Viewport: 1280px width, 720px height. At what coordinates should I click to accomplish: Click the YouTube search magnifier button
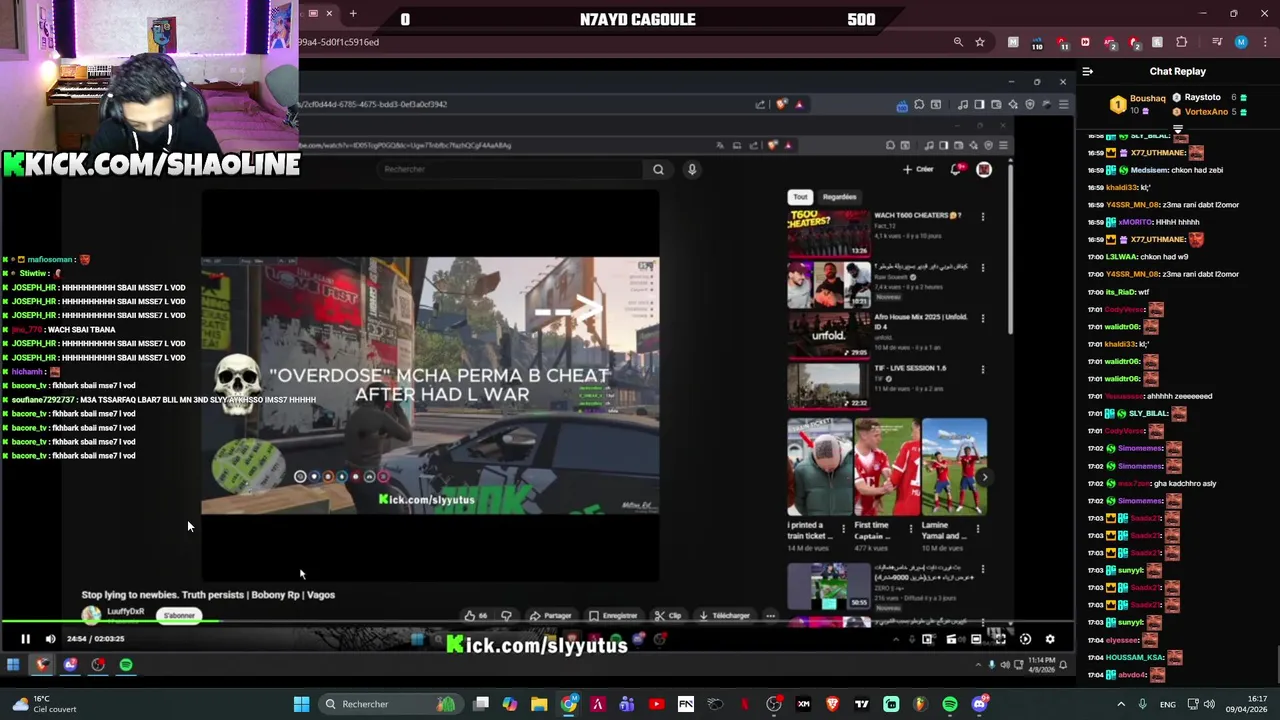[658, 169]
